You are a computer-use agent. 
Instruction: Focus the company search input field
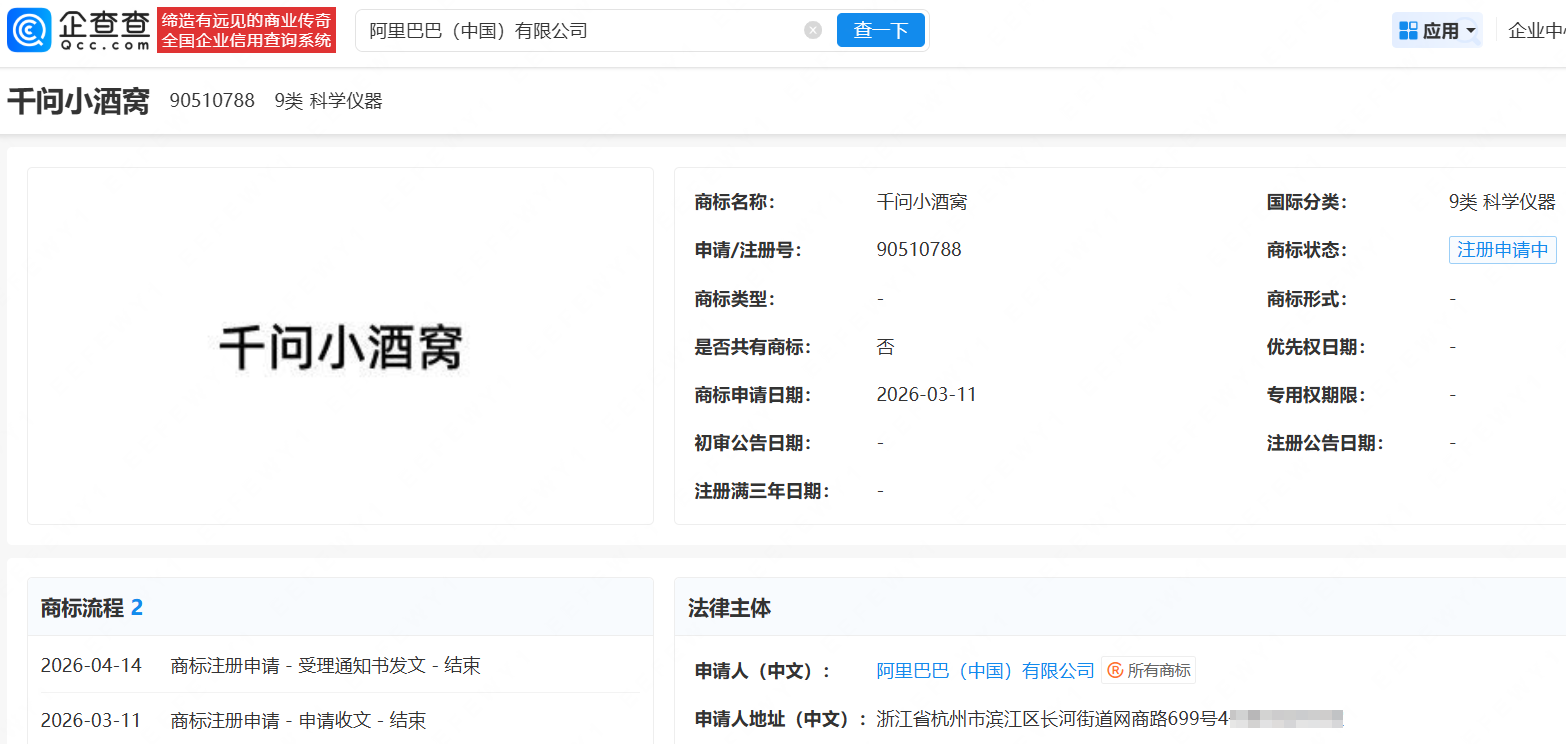point(580,31)
